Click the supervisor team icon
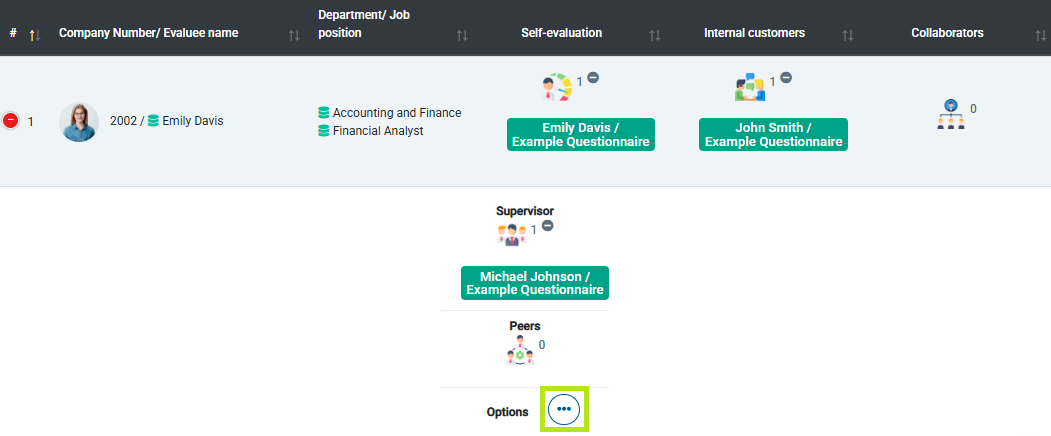Screen dimensions: 1051x436 511,235
